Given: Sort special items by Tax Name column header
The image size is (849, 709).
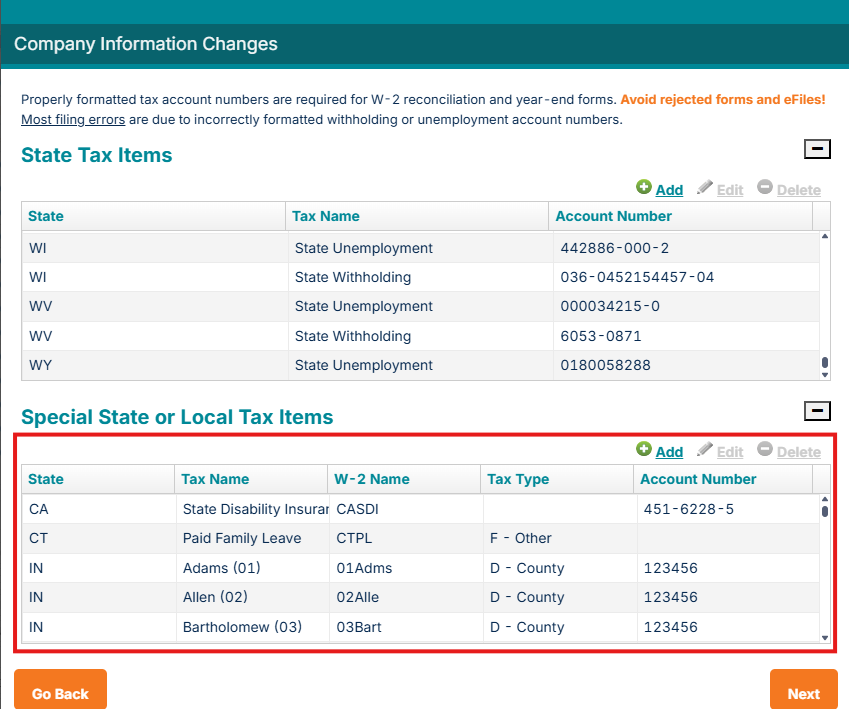Looking at the screenshot, I should 251,479.
